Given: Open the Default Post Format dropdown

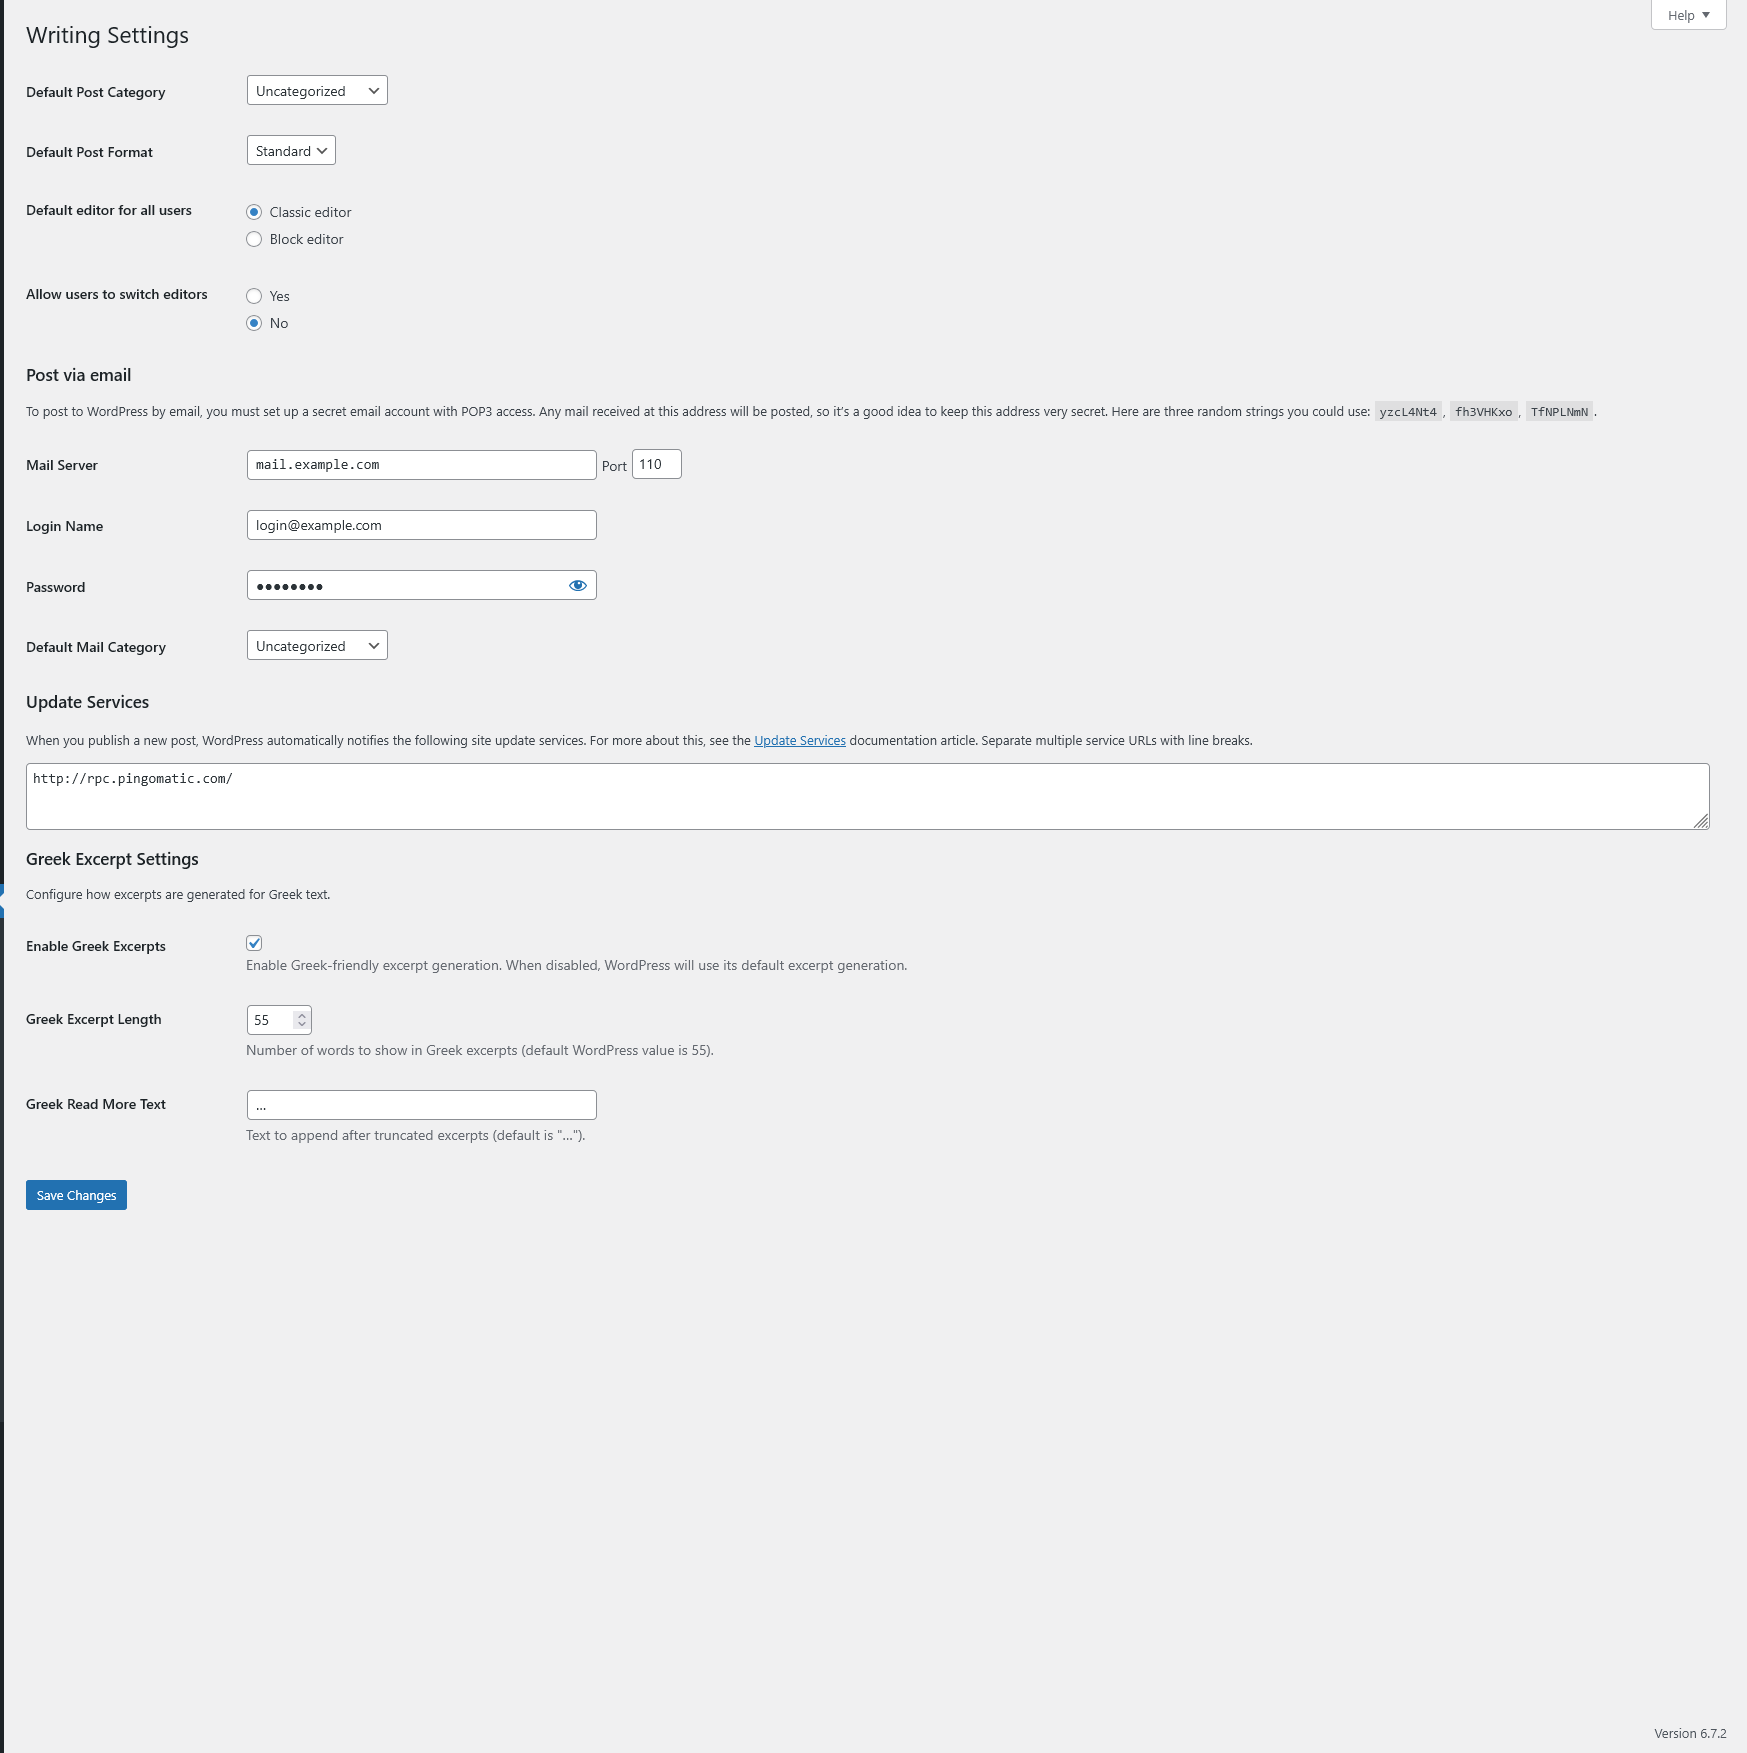Looking at the screenshot, I should [290, 151].
